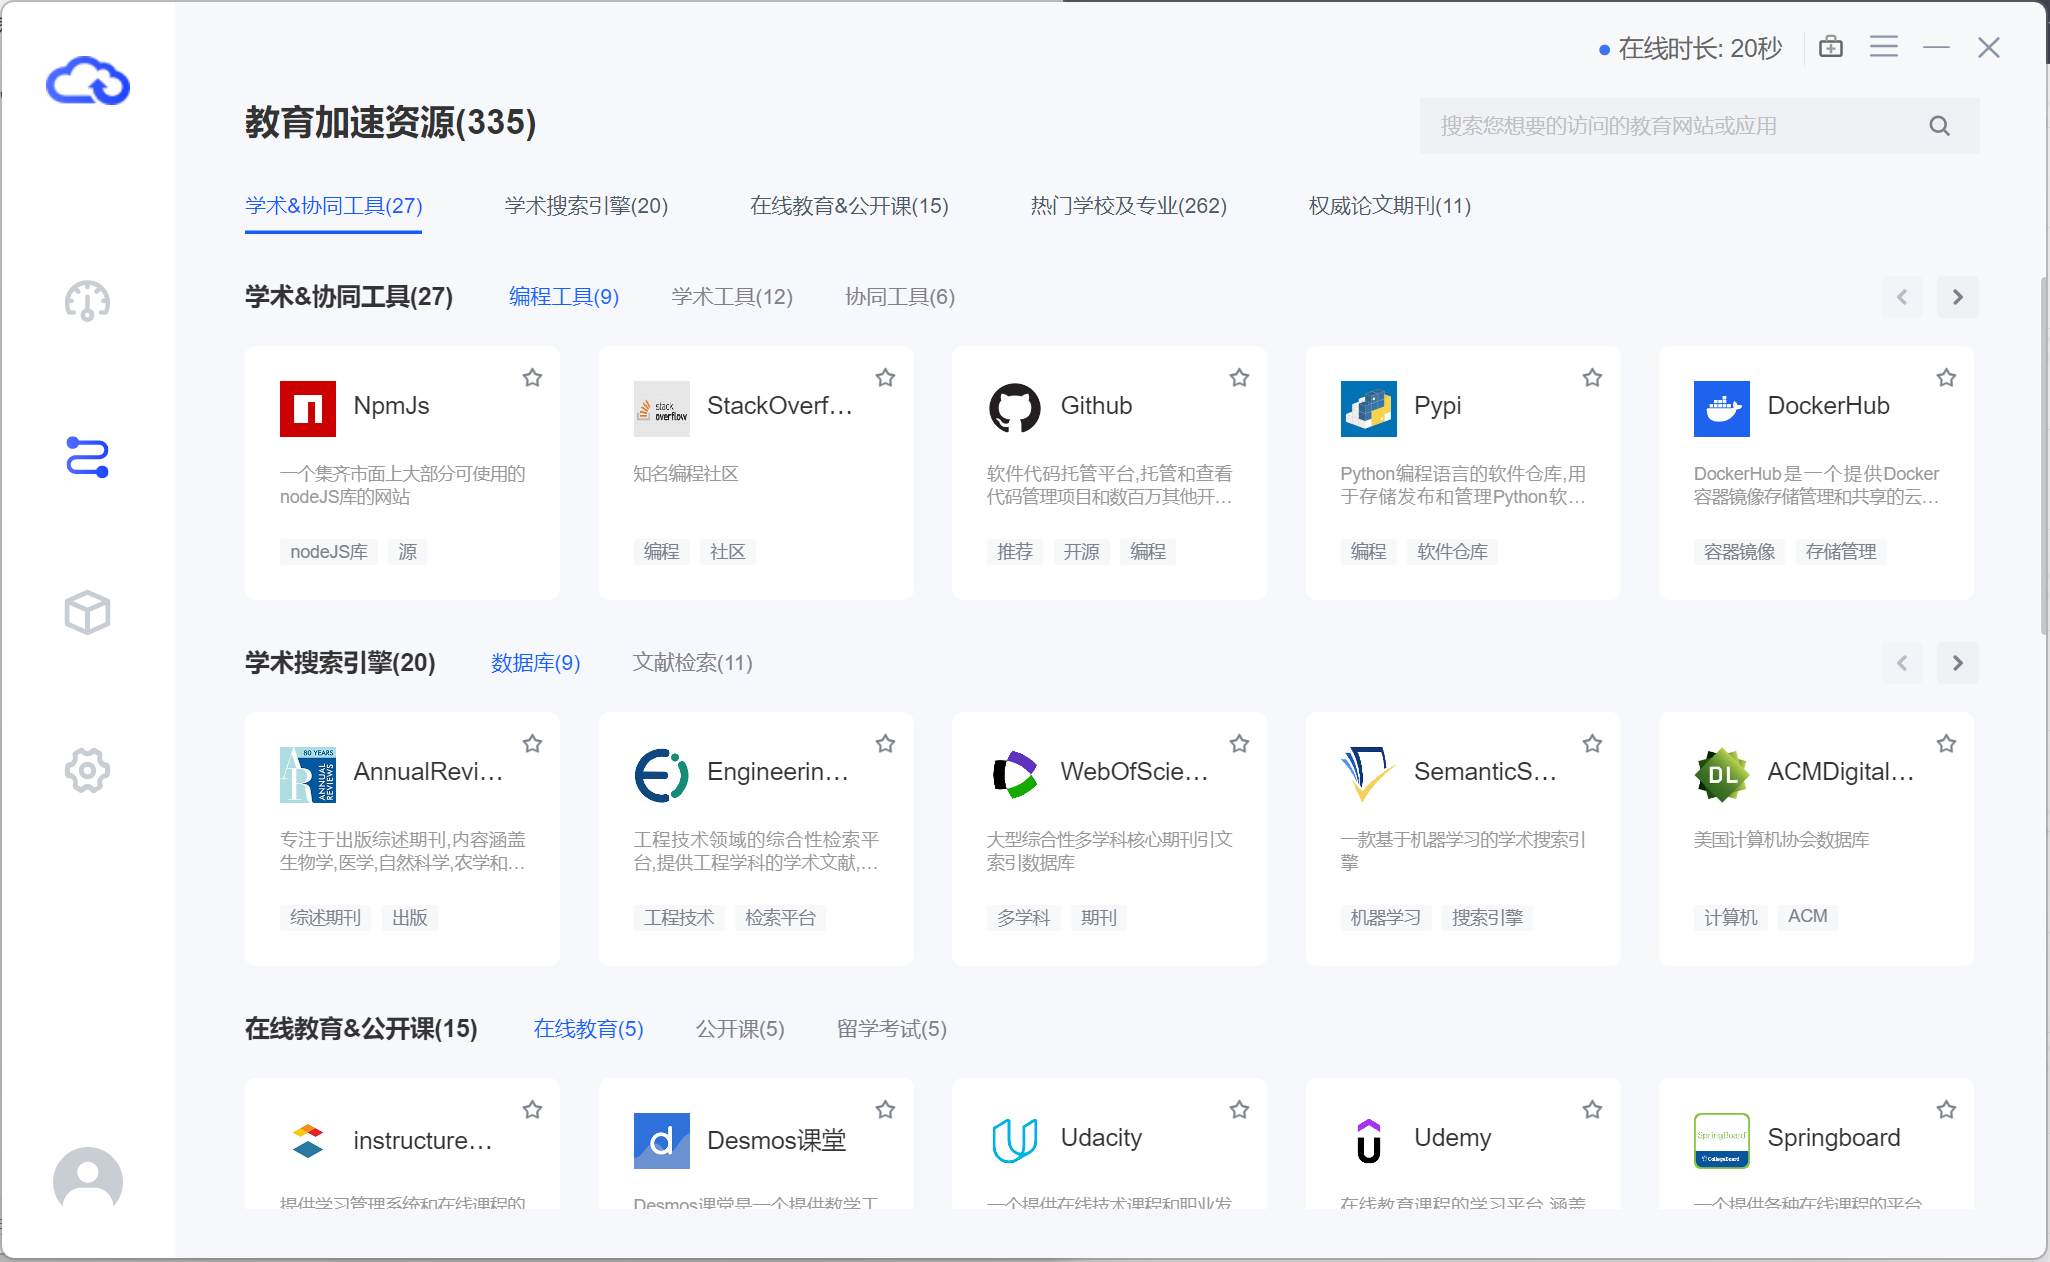Show next page of 学术搜索引擎 cards
The image size is (2050, 1262).
pyautogui.click(x=1958, y=663)
